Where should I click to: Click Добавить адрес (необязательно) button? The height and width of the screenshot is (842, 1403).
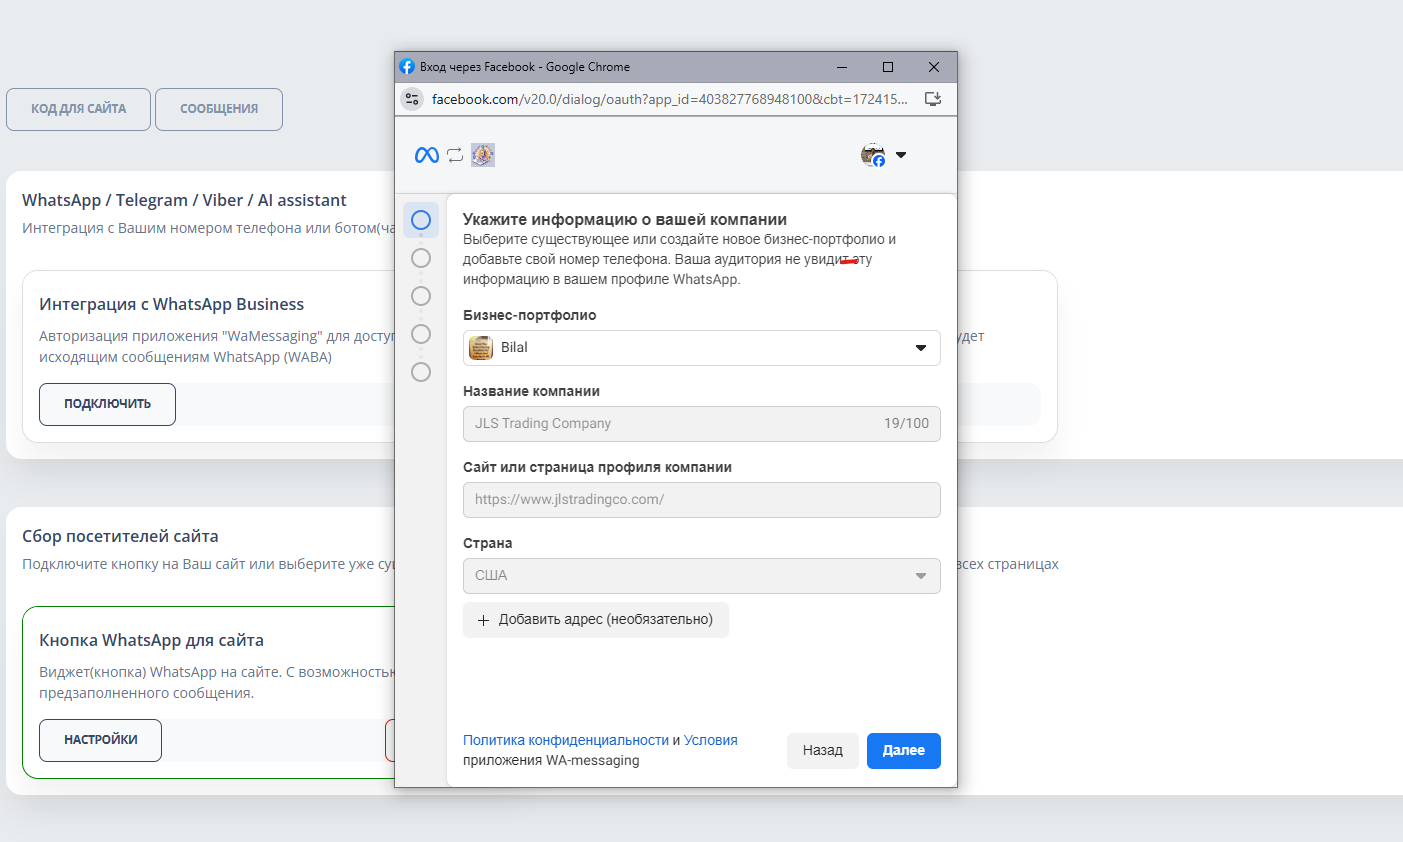tap(596, 620)
